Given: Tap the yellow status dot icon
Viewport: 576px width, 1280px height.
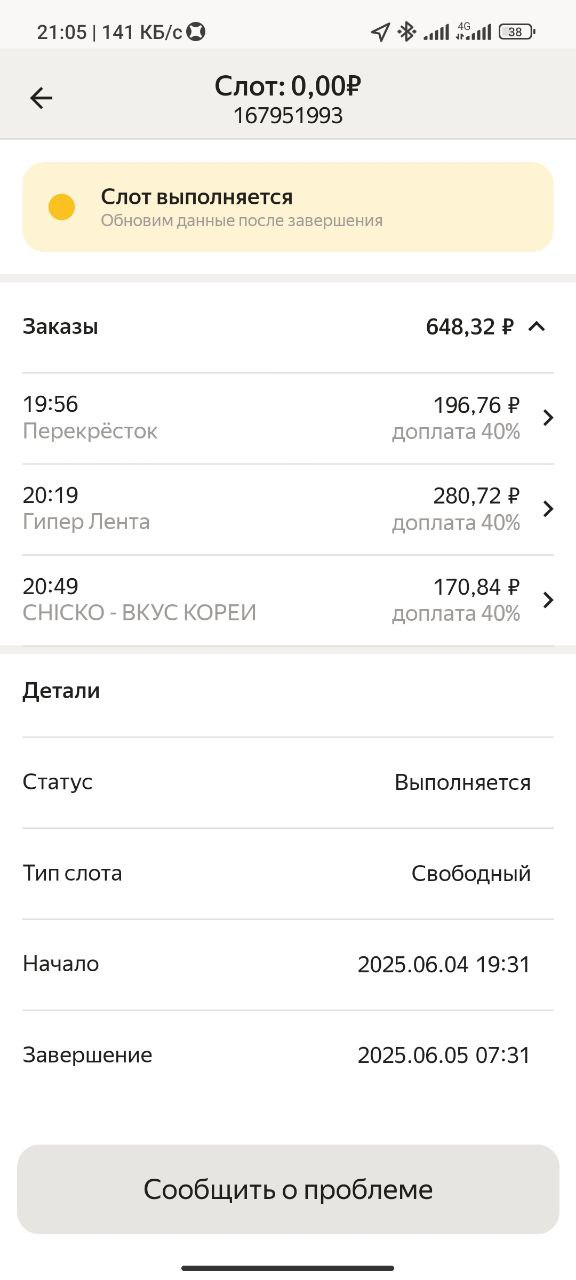Looking at the screenshot, I should (62, 207).
